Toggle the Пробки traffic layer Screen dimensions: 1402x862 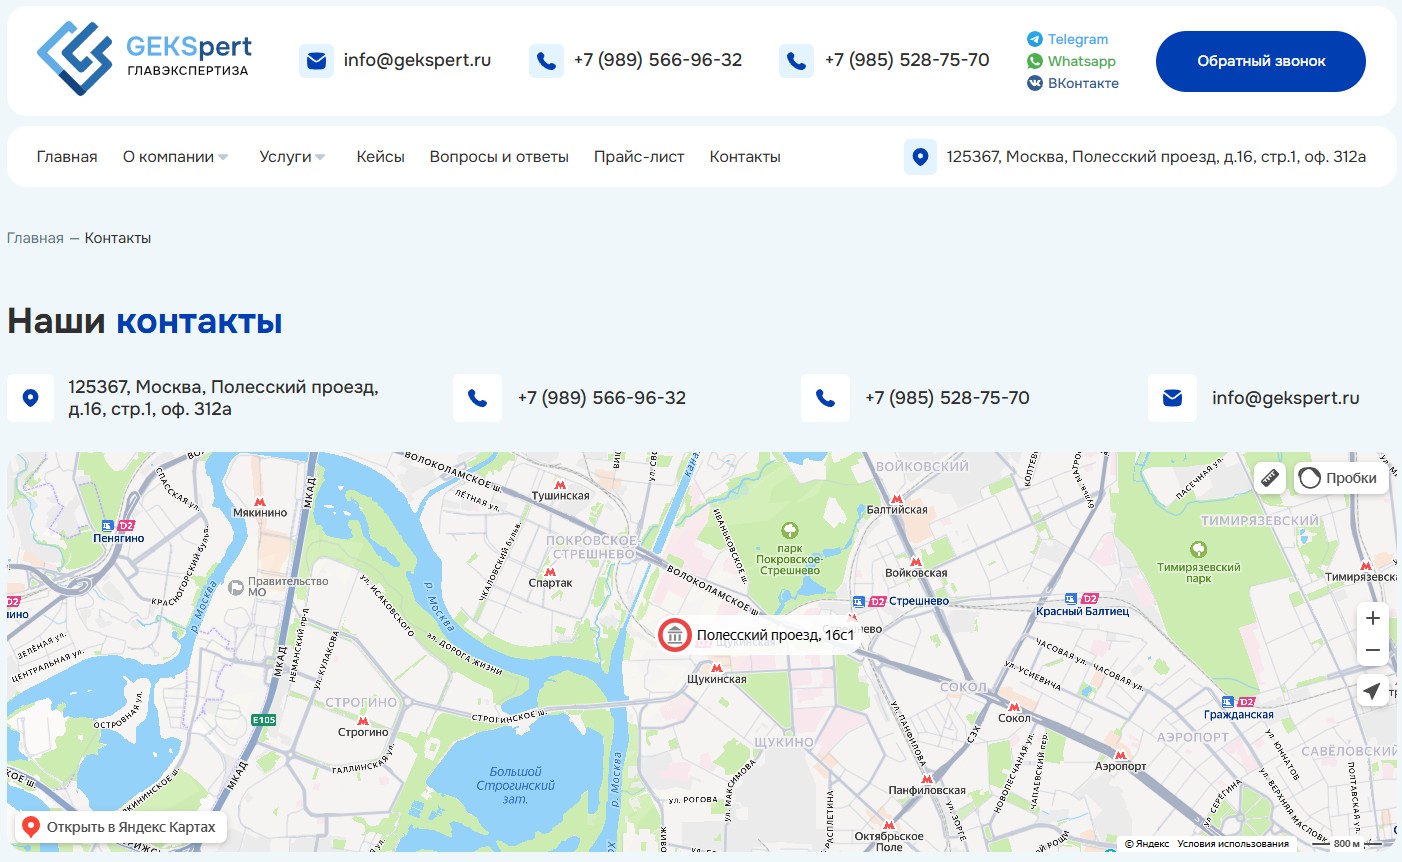coord(1339,478)
